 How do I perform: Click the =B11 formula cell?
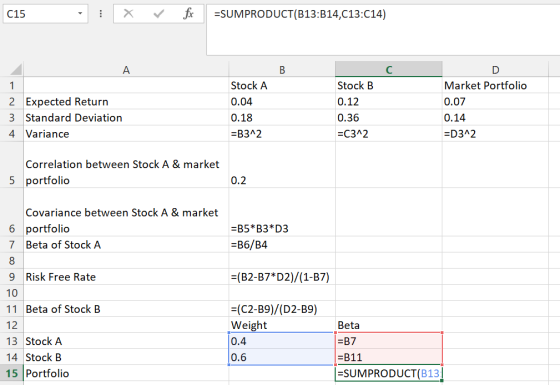389,357
